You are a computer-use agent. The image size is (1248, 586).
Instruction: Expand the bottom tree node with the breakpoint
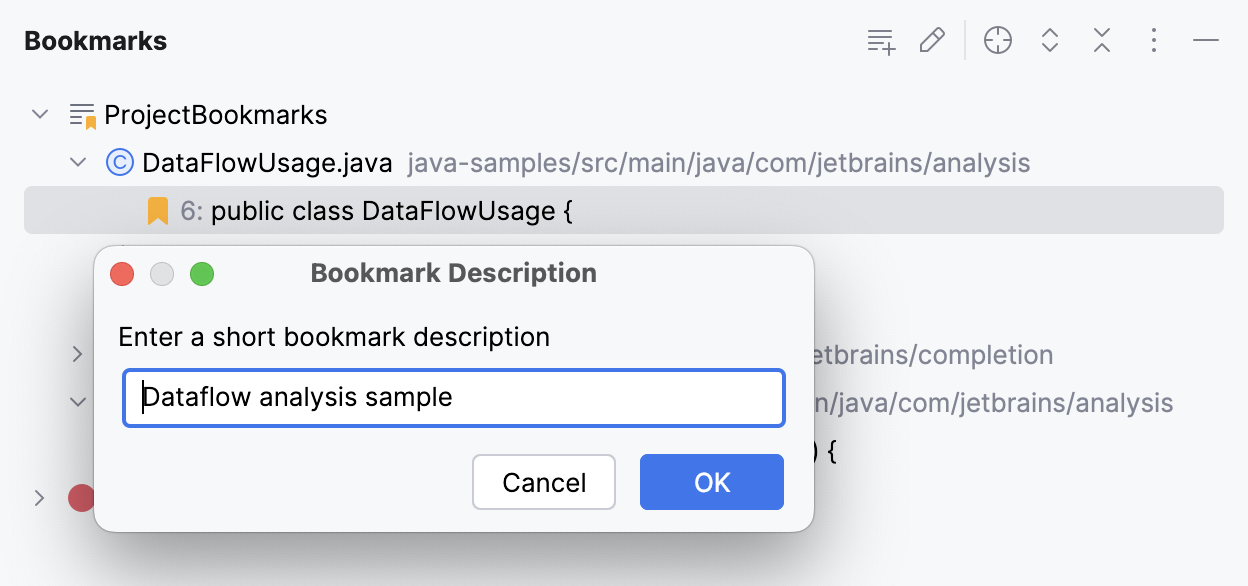click(40, 497)
